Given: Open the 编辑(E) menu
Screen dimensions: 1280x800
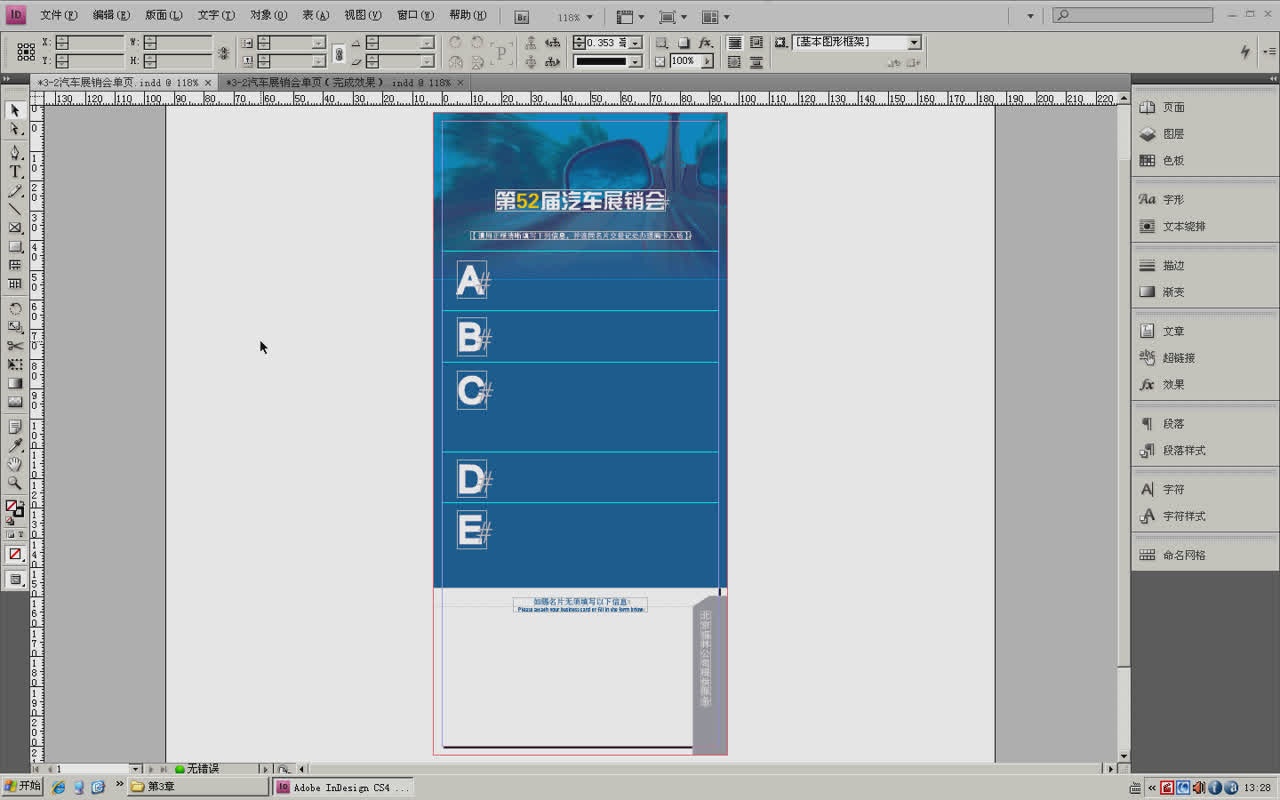Looking at the screenshot, I should (x=111, y=16).
